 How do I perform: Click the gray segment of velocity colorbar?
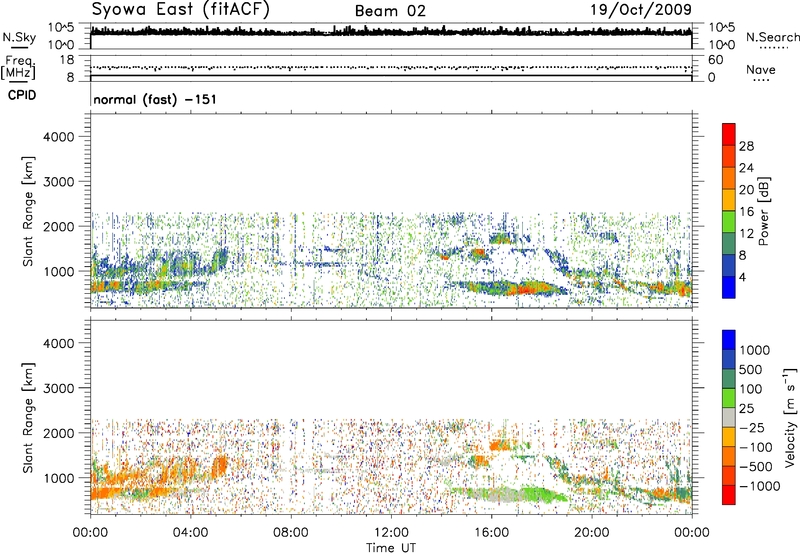(729, 417)
